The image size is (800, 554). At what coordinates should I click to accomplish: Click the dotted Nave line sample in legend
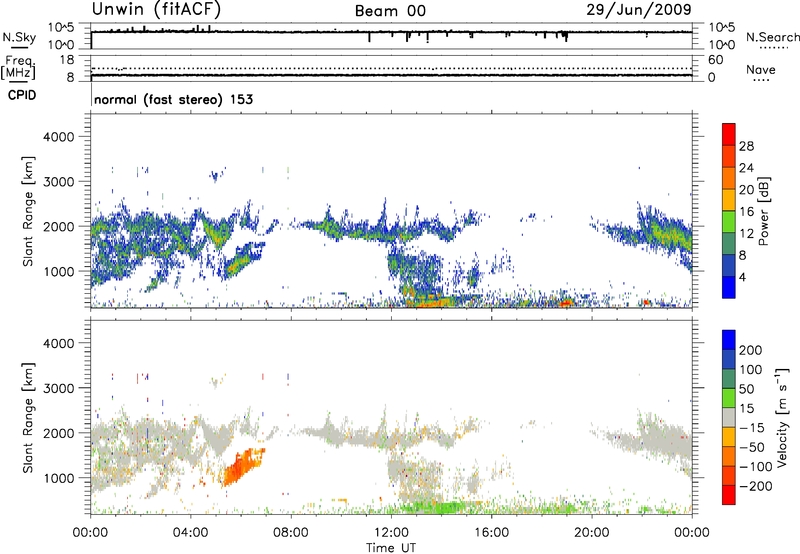pos(761,80)
